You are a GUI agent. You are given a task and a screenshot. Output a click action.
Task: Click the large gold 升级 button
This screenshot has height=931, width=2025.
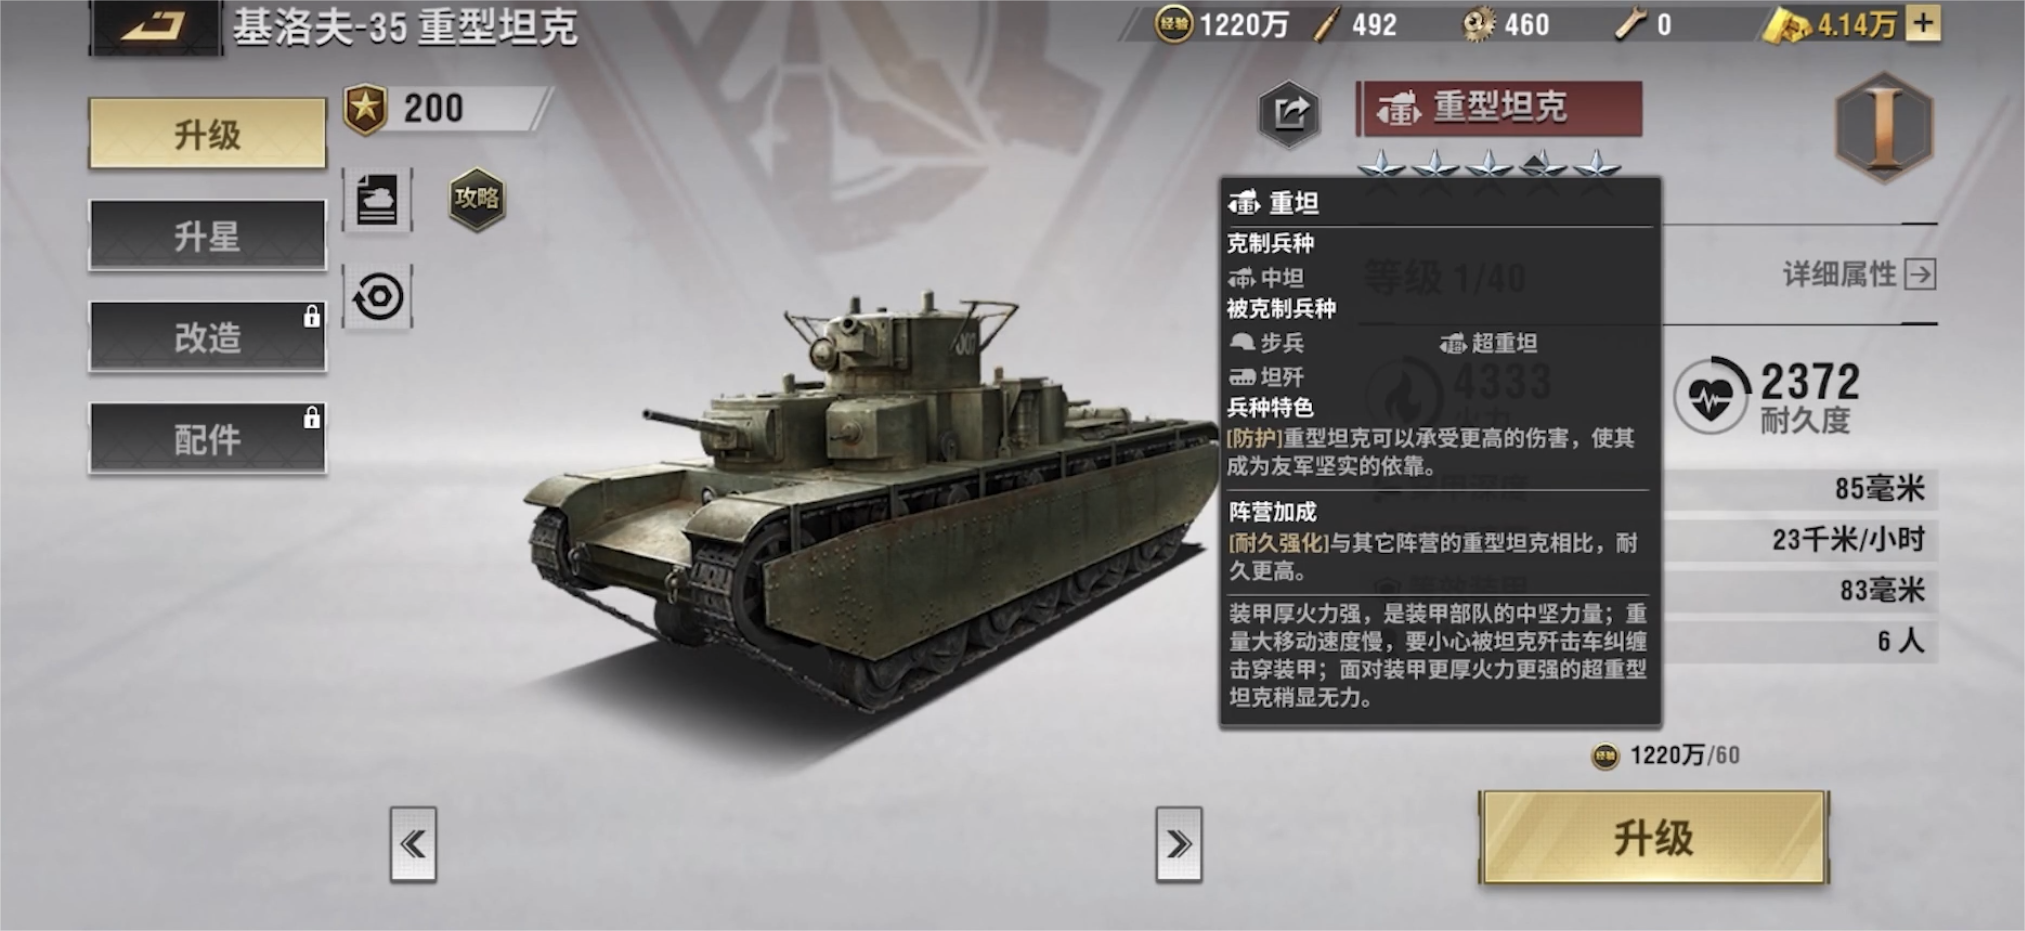1653,837
